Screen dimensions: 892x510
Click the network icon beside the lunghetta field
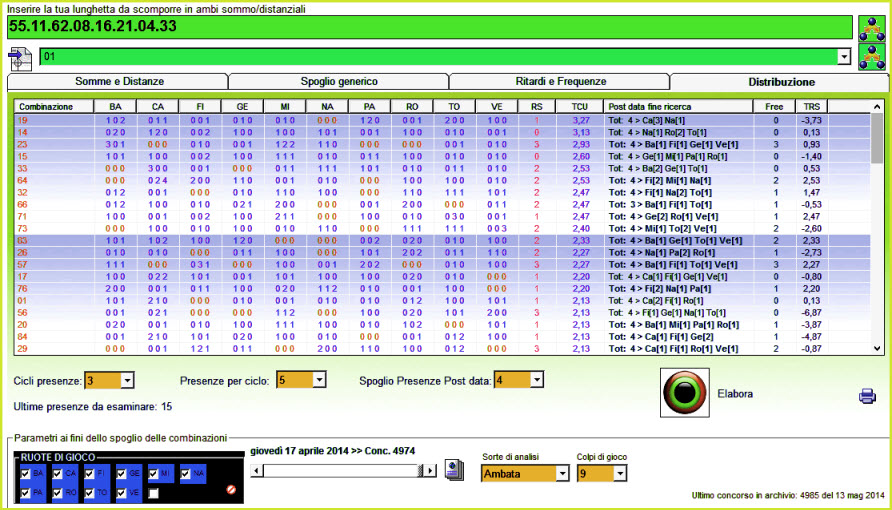click(x=872, y=28)
